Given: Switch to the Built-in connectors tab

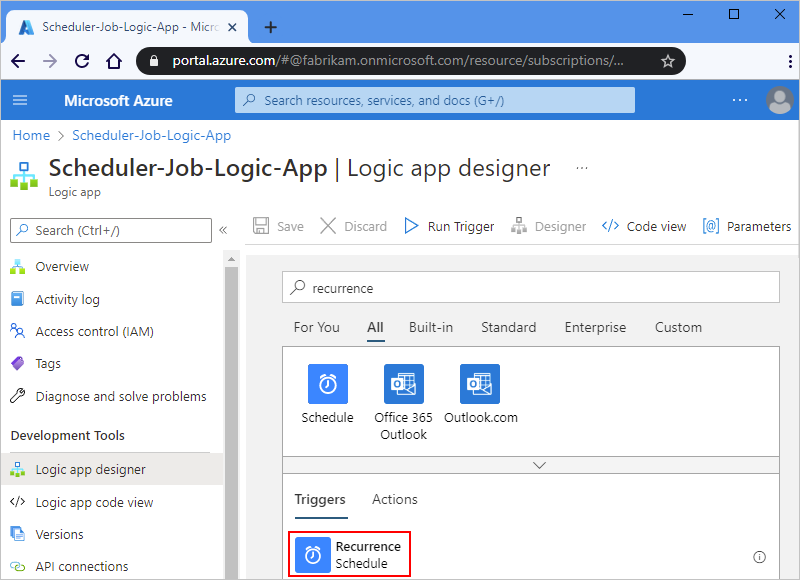Looking at the screenshot, I should click(x=431, y=327).
